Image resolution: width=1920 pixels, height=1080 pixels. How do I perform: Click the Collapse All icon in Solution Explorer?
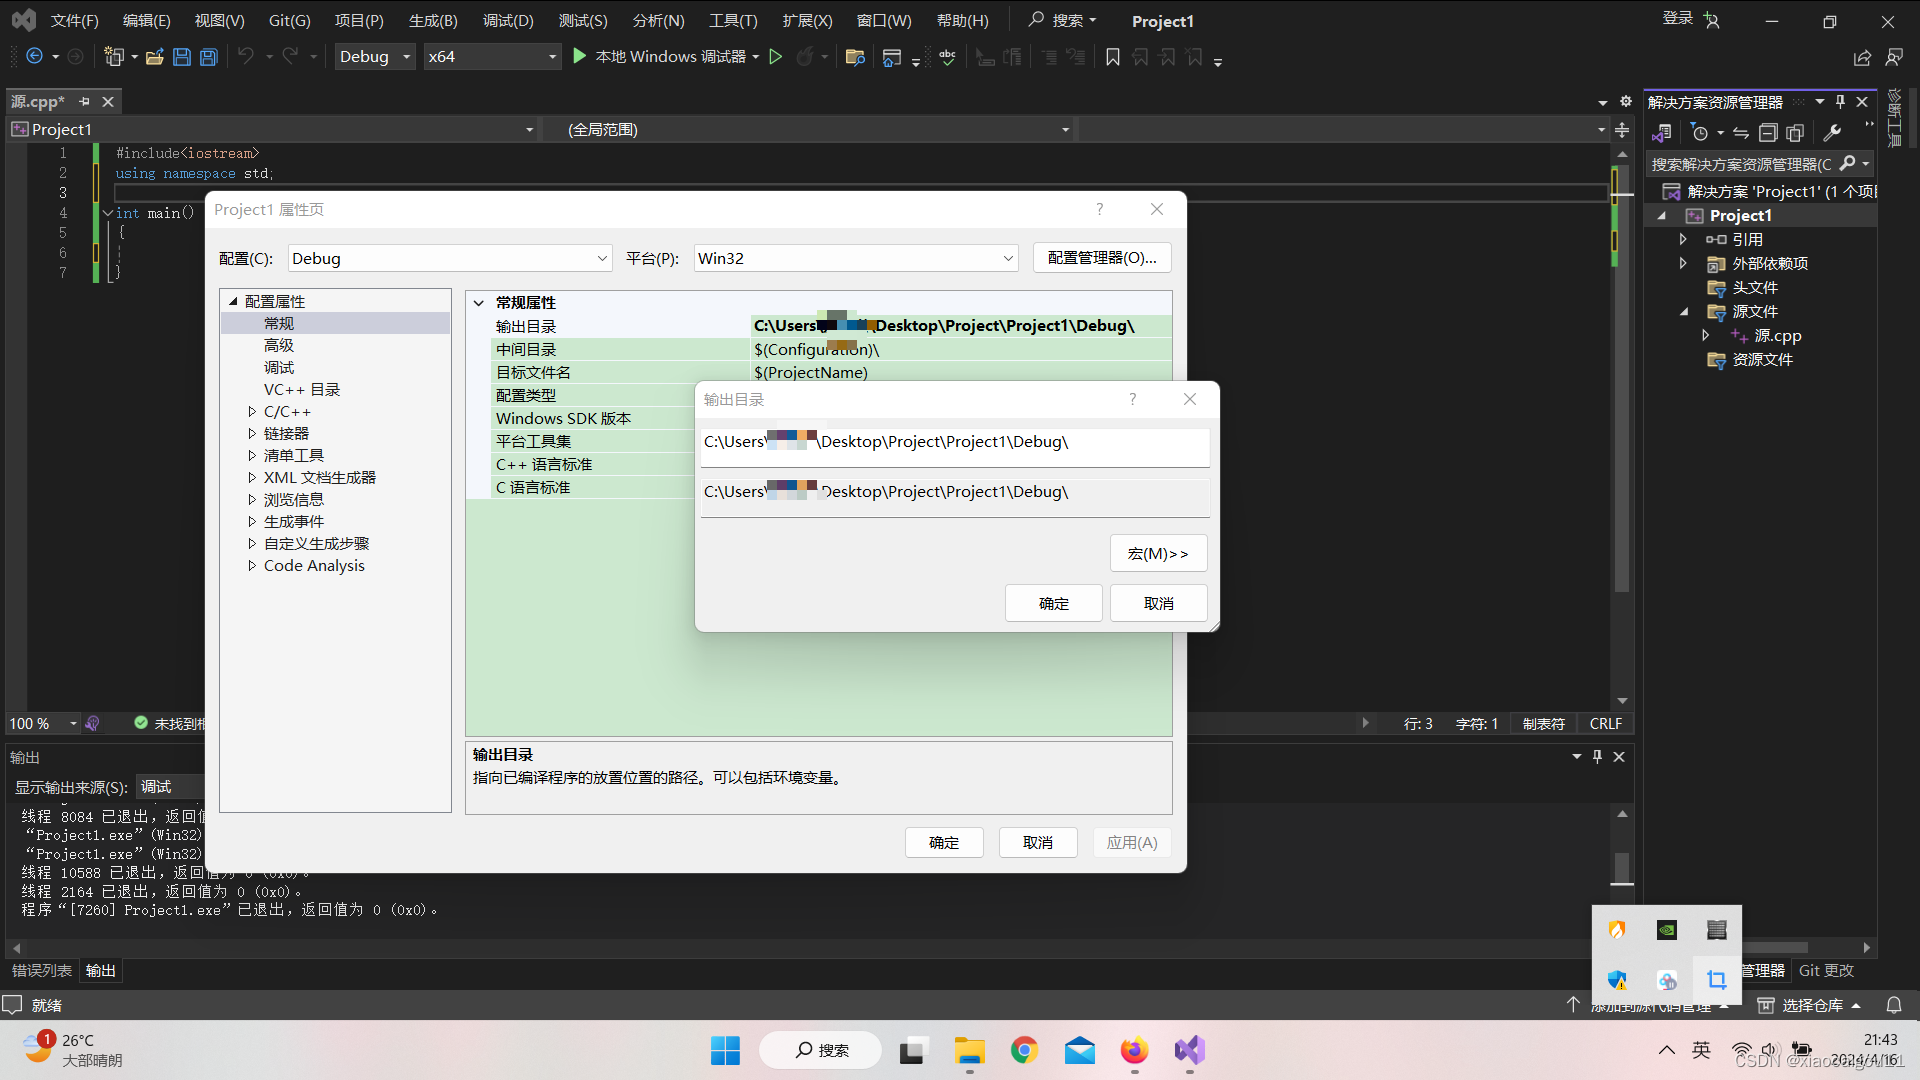pyautogui.click(x=1768, y=133)
